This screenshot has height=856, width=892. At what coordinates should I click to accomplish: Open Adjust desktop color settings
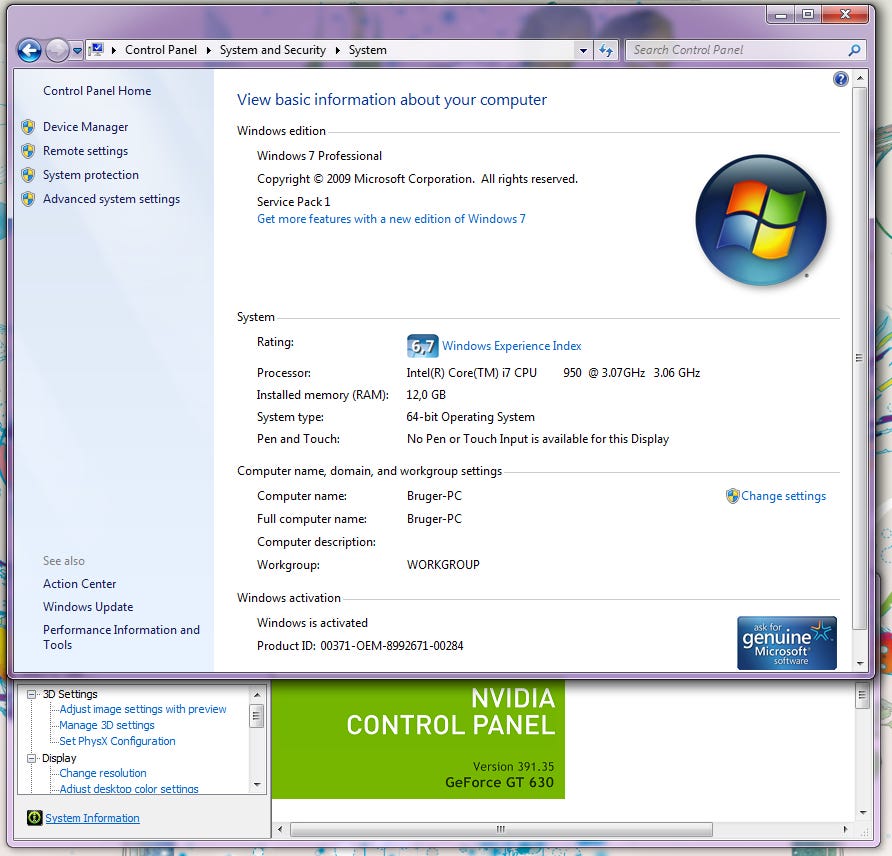[x=129, y=788]
